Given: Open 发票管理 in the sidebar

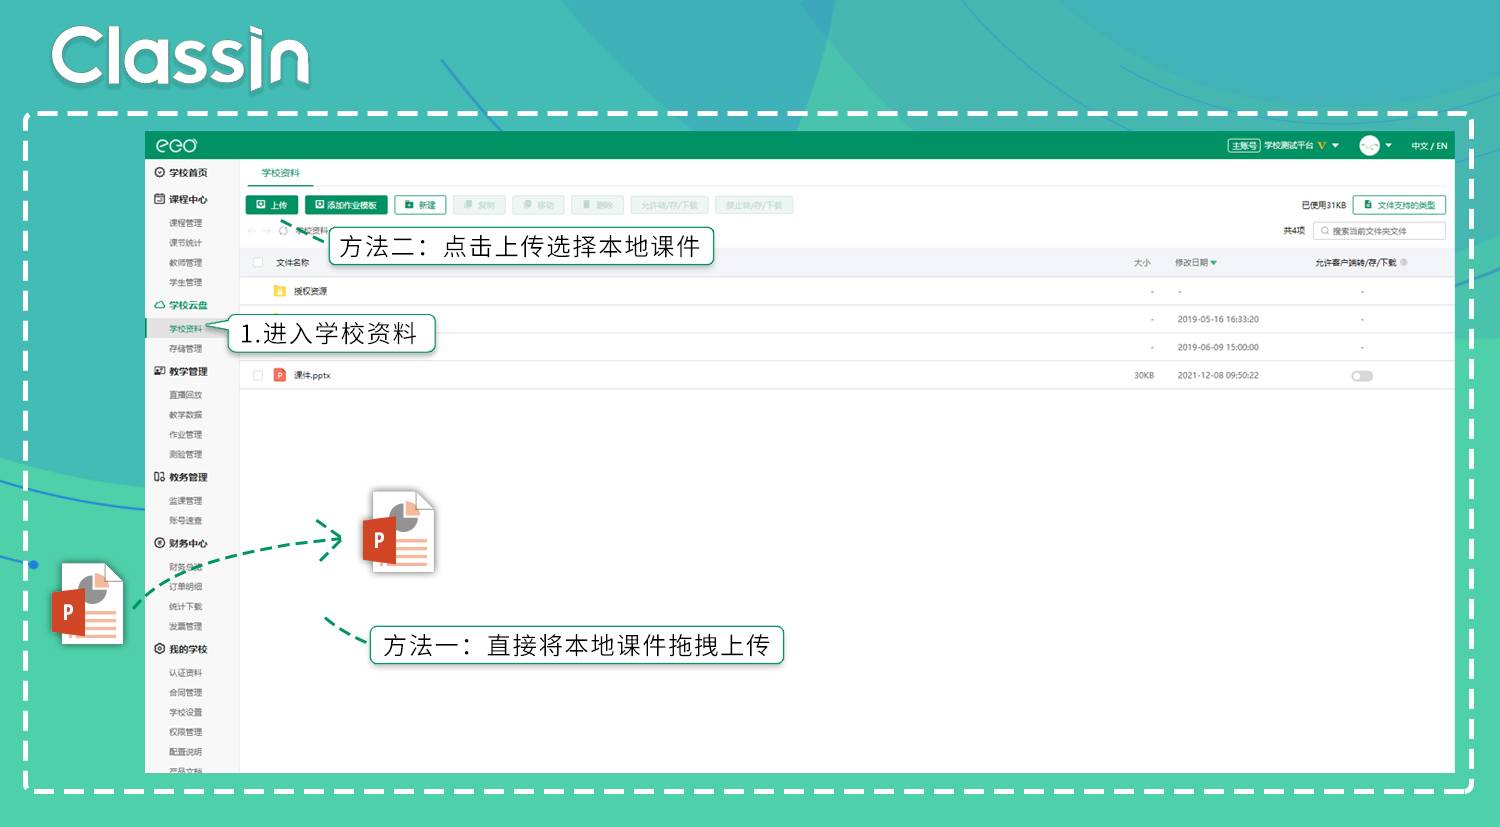Looking at the screenshot, I should coord(186,626).
